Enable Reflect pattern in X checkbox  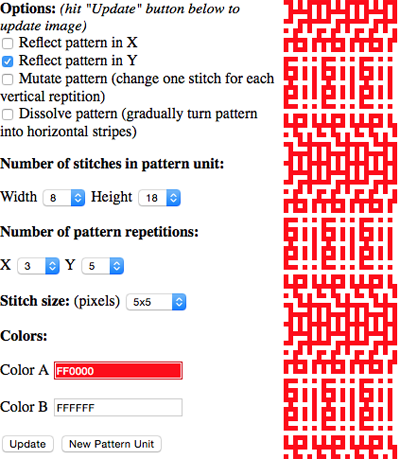click(8, 43)
